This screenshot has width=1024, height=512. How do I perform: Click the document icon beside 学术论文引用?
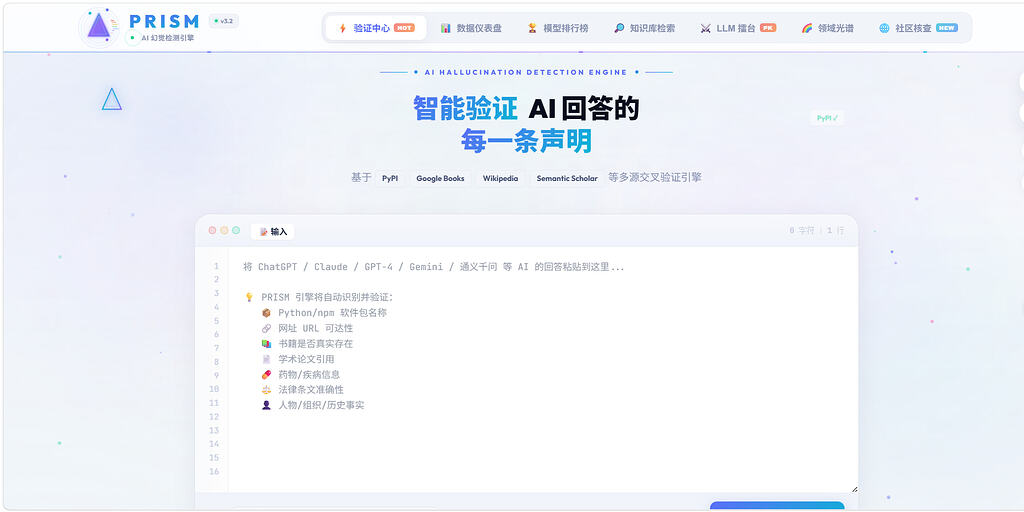(x=266, y=359)
